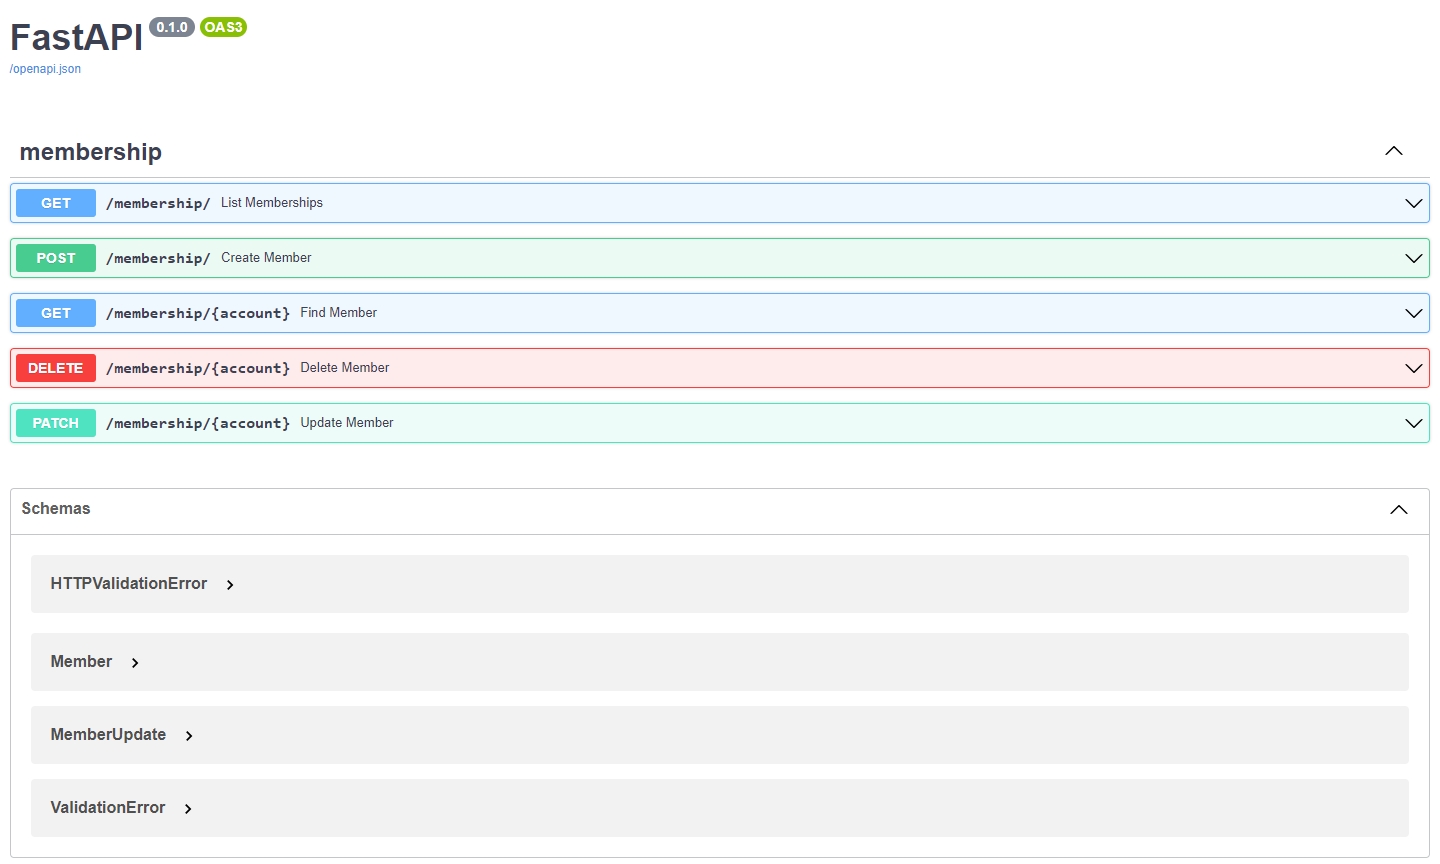Click POST badge for Create Member
This screenshot has width=1440, height=864.
point(56,258)
